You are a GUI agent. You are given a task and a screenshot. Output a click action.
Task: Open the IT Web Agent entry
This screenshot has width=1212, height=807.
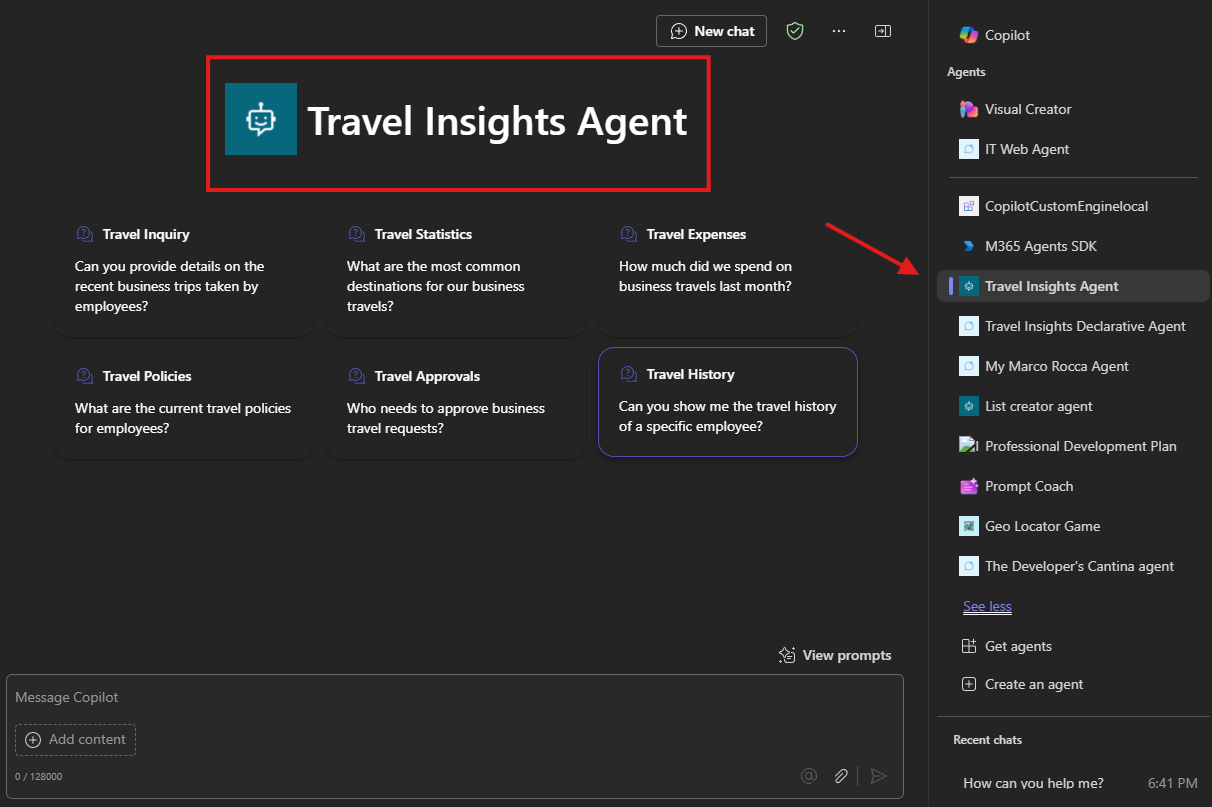pyautogui.click(x=1073, y=149)
